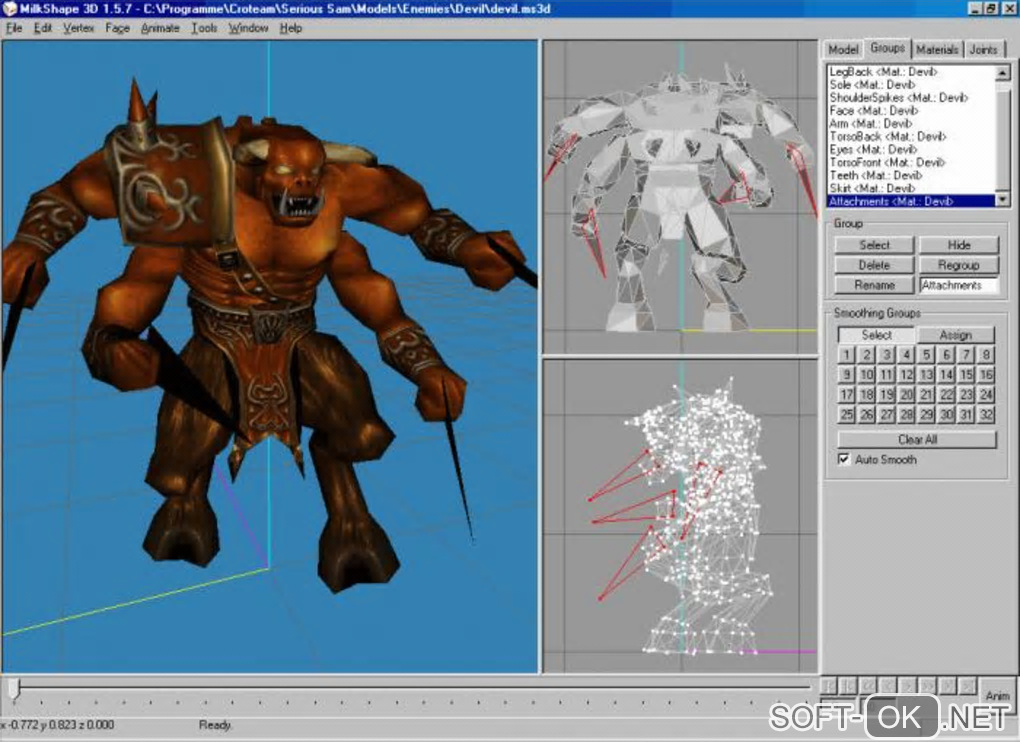Select smoothing group number 1
The width and height of the screenshot is (1020, 742).
tap(847, 354)
